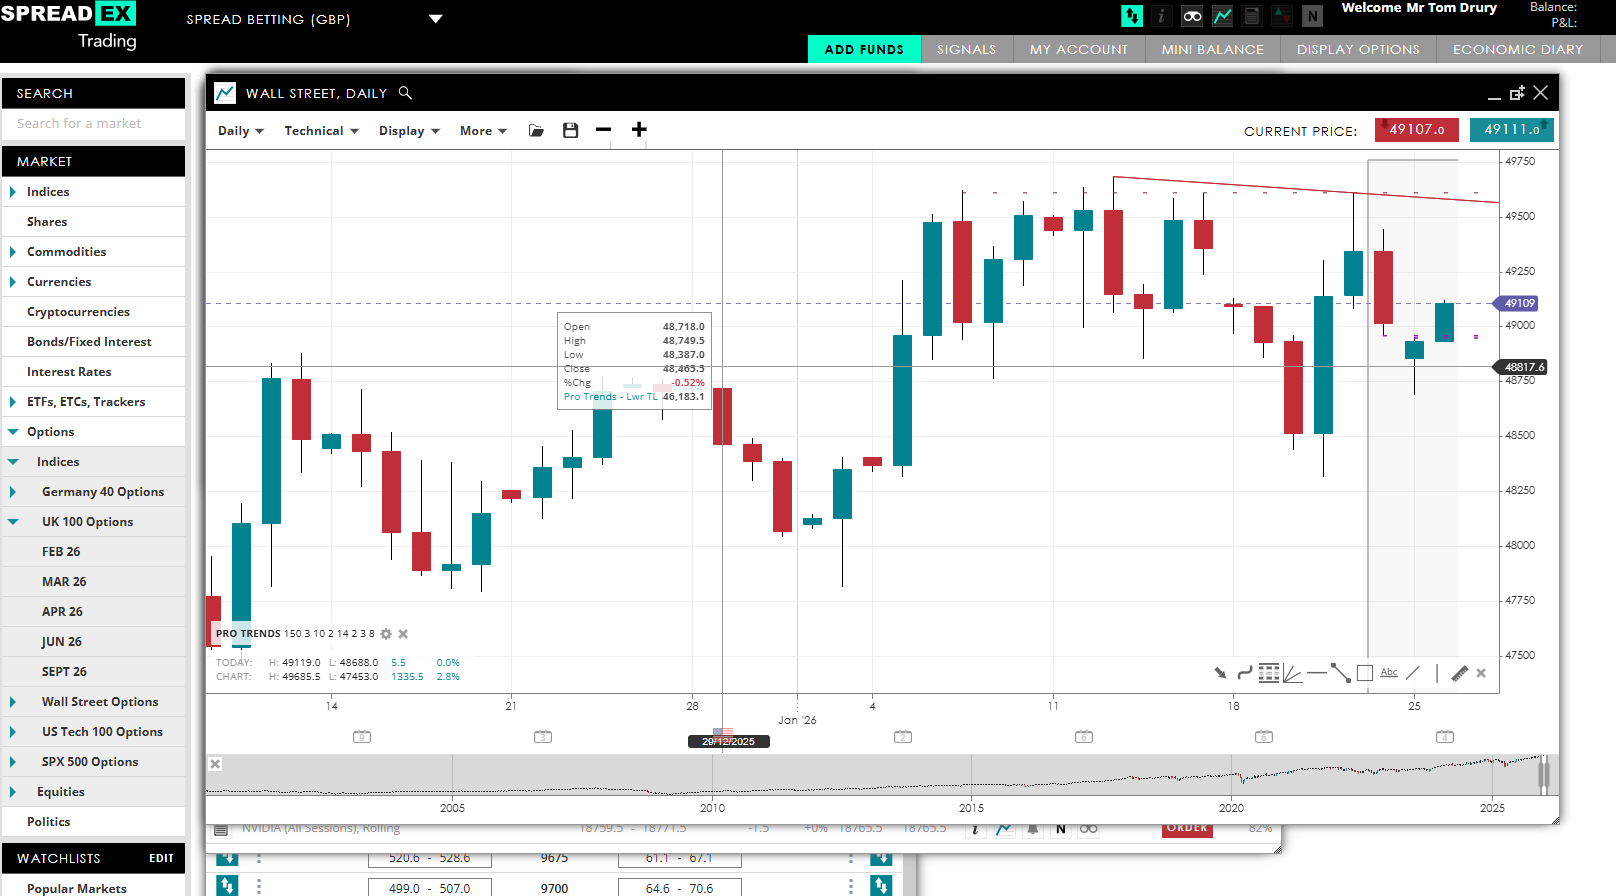
Task: Click the 64.6 - 70.6 price box
Action: (x=679, y=888)
